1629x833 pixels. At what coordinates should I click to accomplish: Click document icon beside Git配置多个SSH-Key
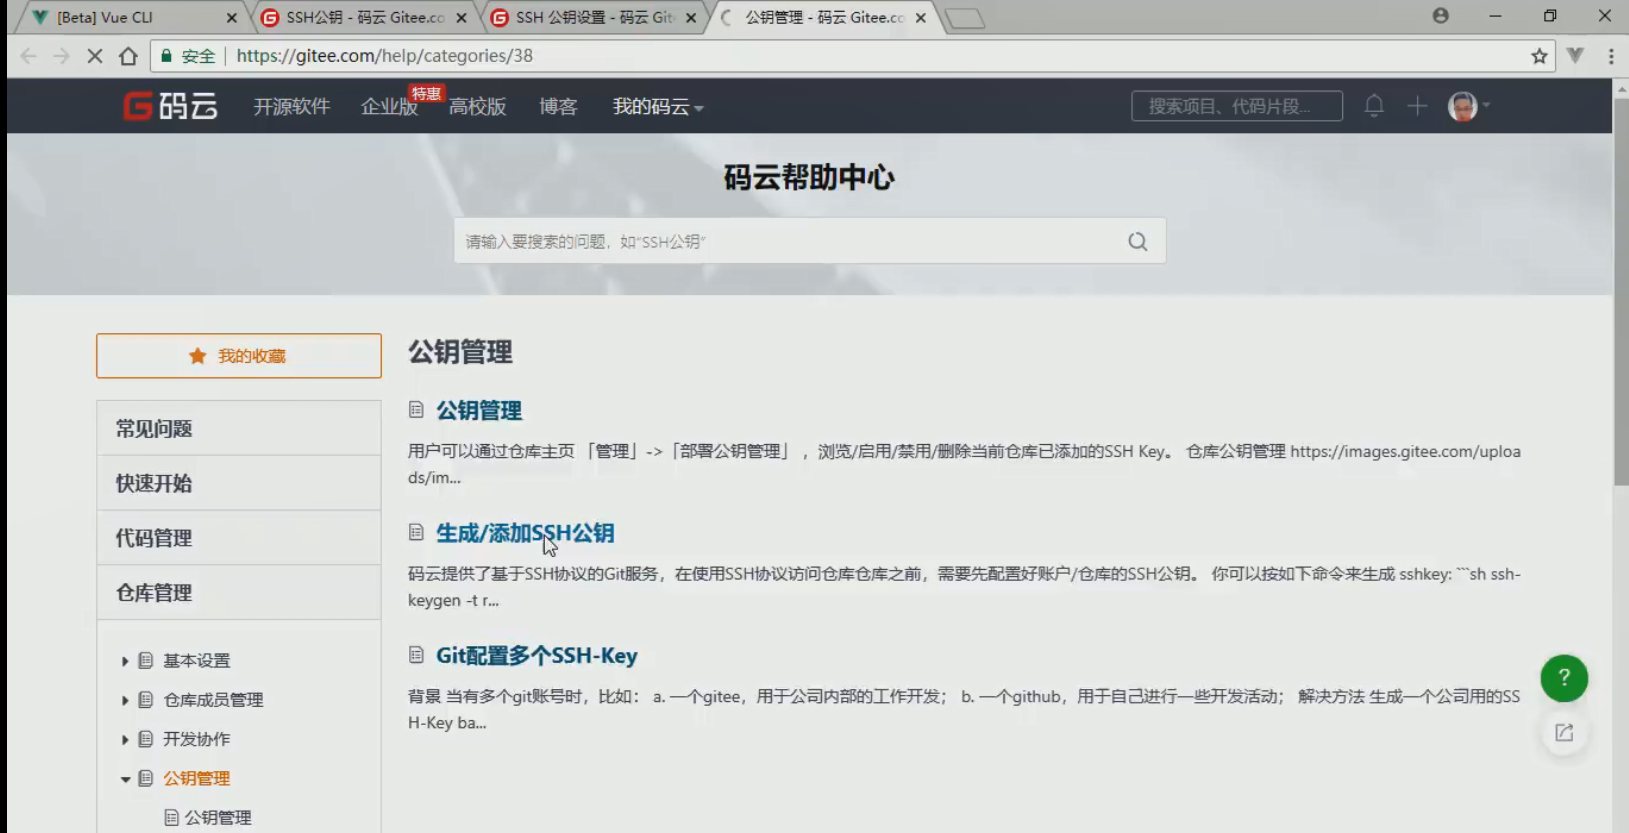pyautogui.click(x=416, y=654)
